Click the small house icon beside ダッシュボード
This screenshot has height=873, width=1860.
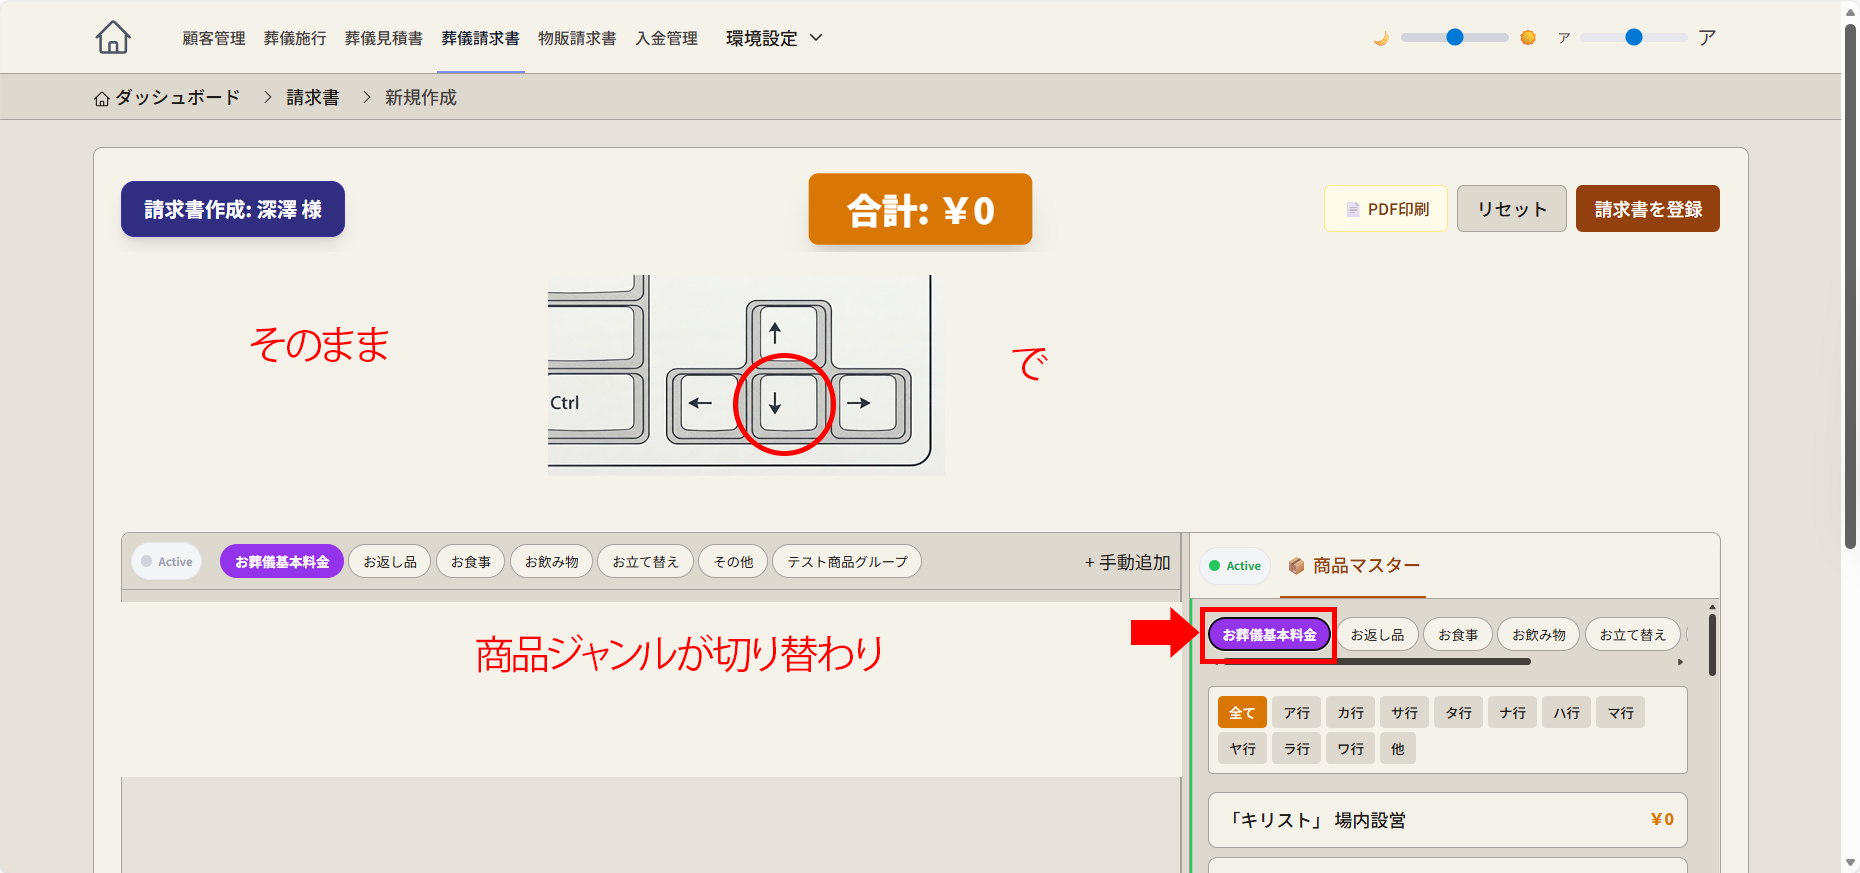(x=102, y=98)
